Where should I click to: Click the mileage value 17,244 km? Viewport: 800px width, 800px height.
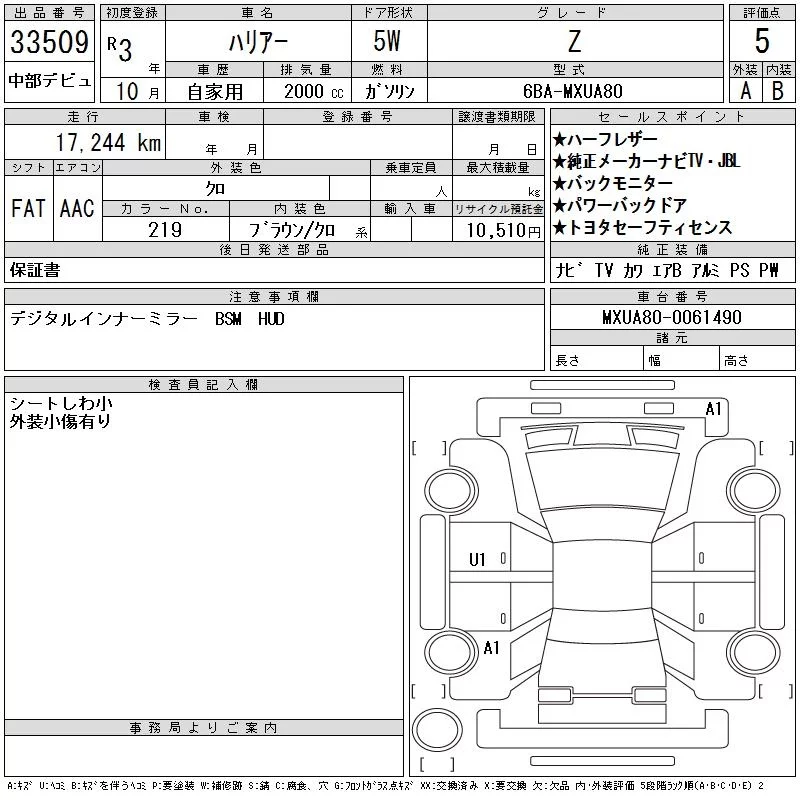[108, 142]
